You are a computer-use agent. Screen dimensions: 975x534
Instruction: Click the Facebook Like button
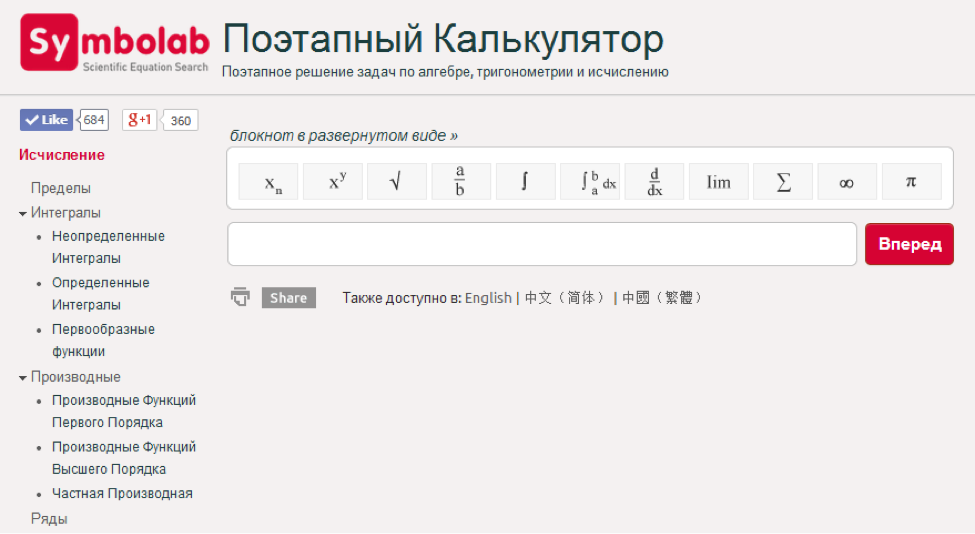(x=46, y=120)
